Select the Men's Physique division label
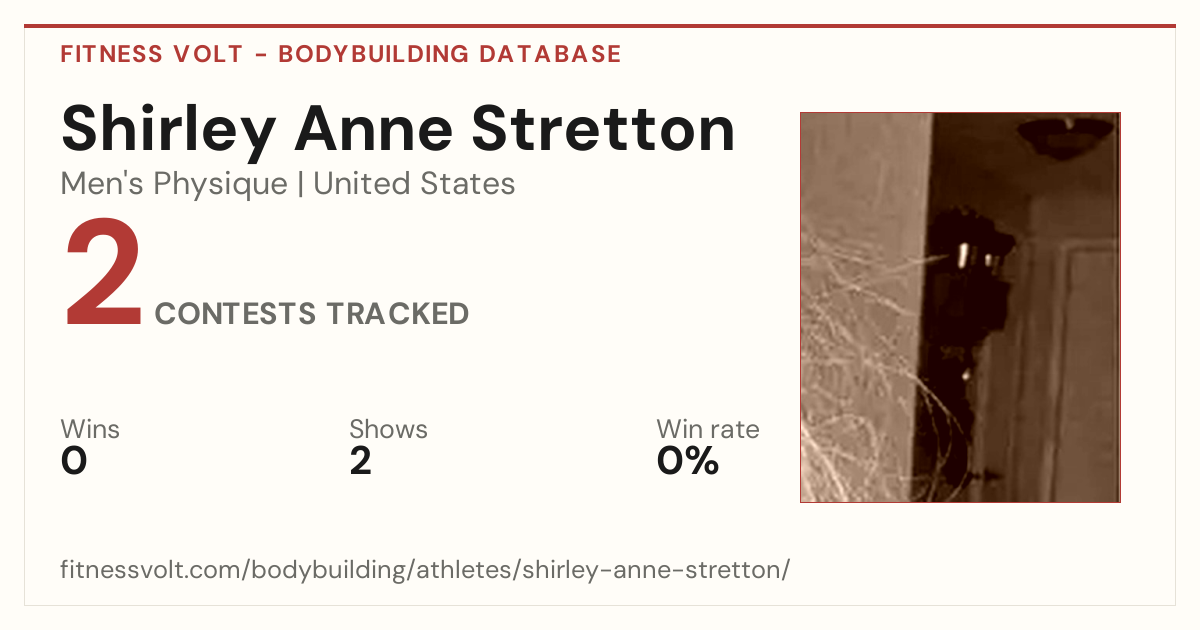This screenshot has height=630, width=1200. point(174,184)
